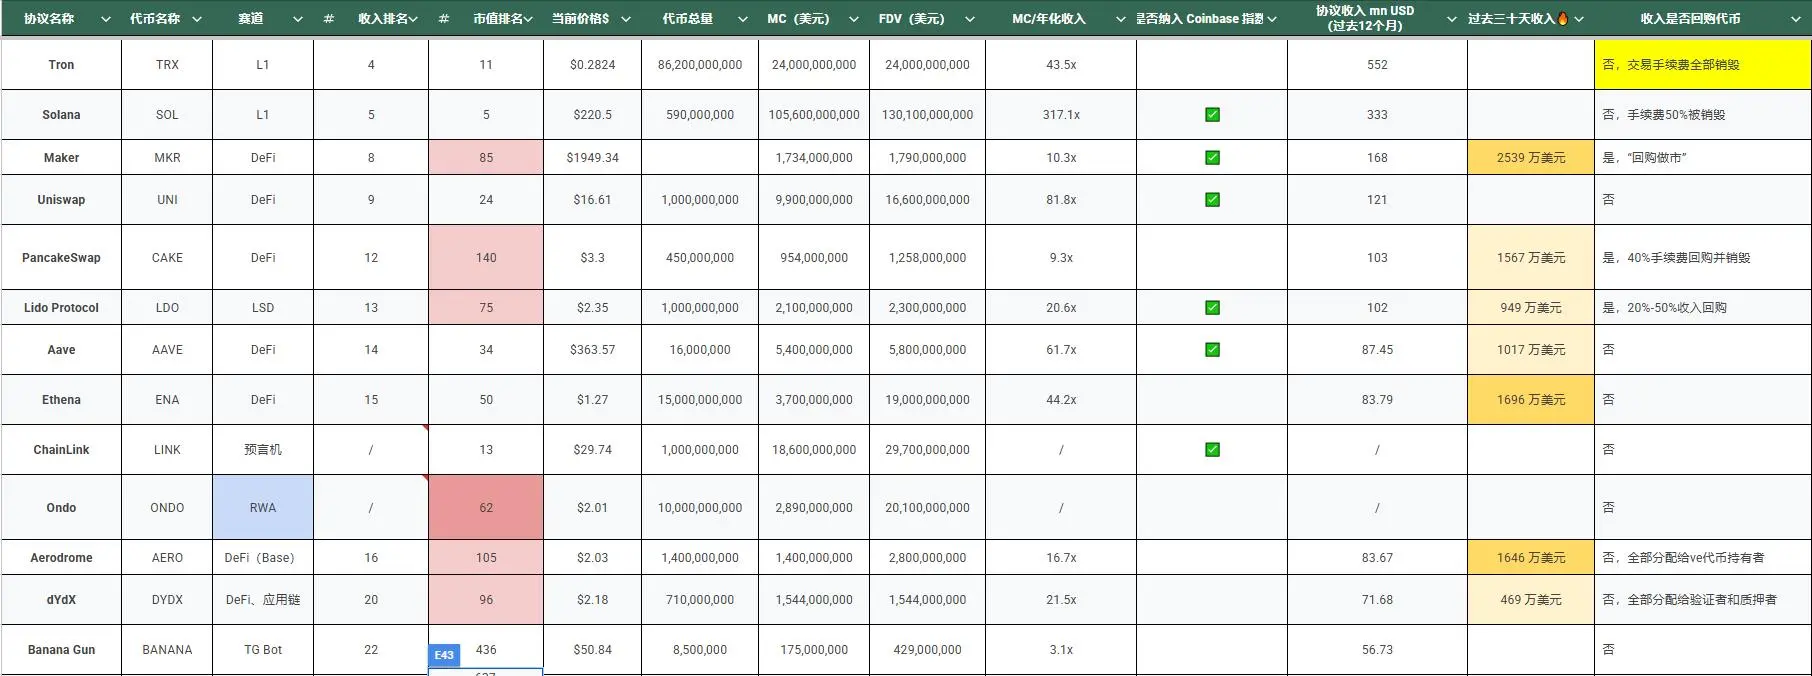This screenshot has width=1812, height=676.
Task: Click the E43 cell reference badge
Action: click(444, 655)
